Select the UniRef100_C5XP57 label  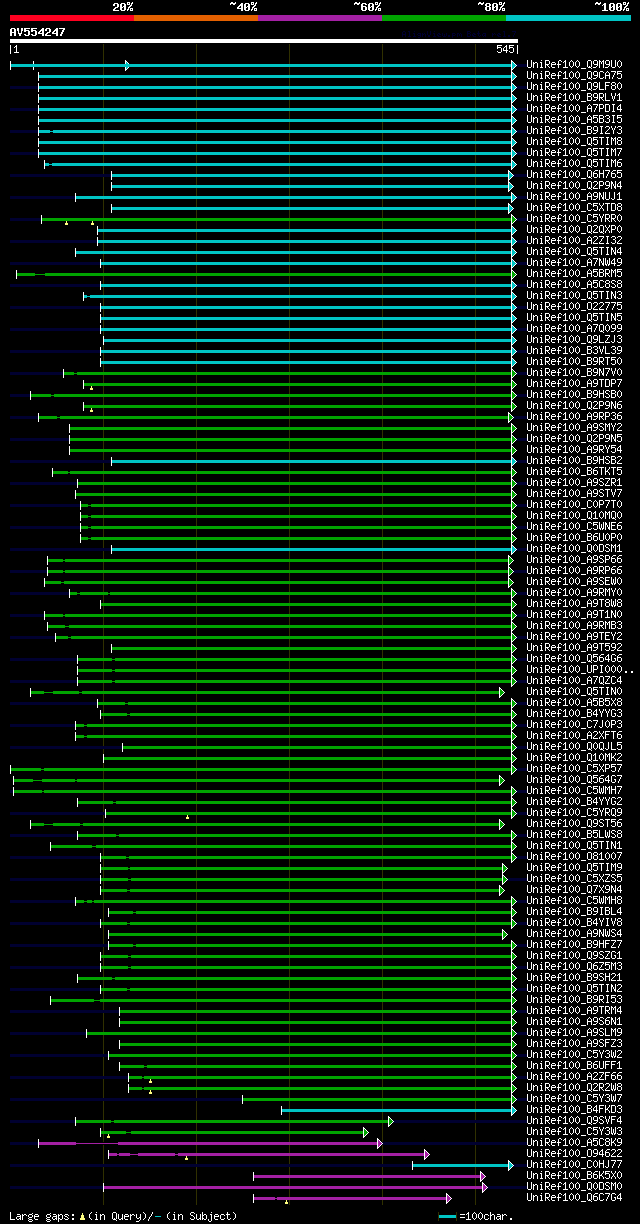pos(574,769)
